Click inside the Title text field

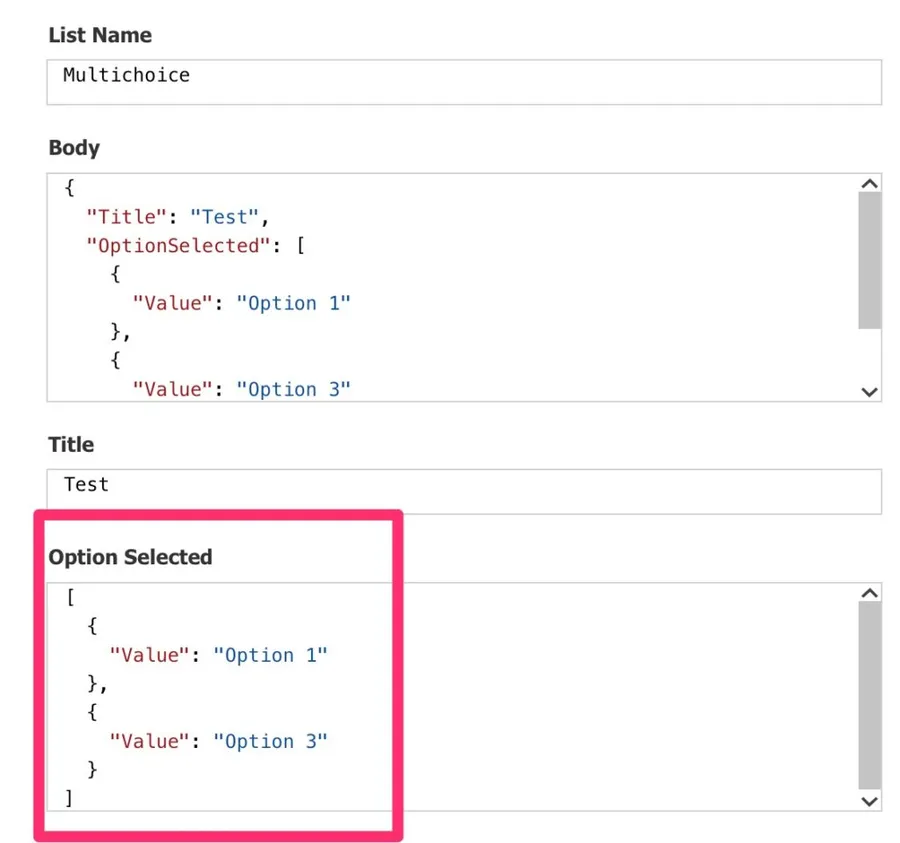click(463, 491)
